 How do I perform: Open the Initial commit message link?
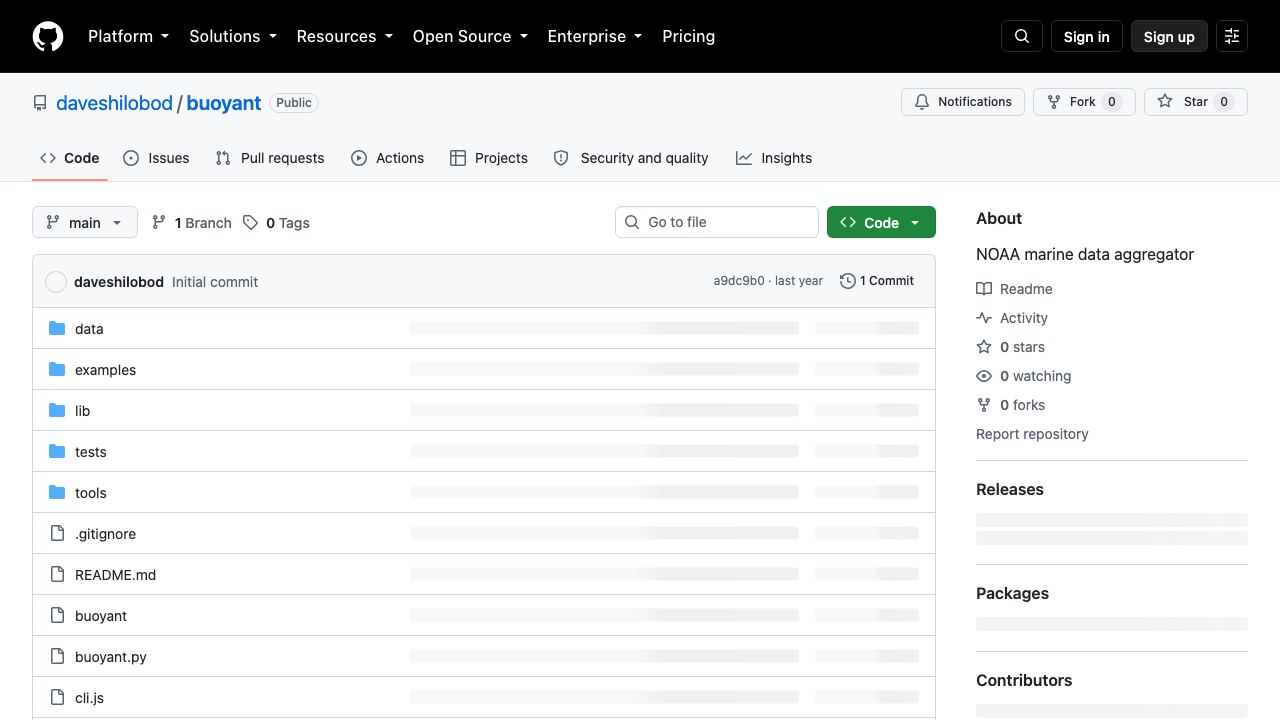click(215, 282)
